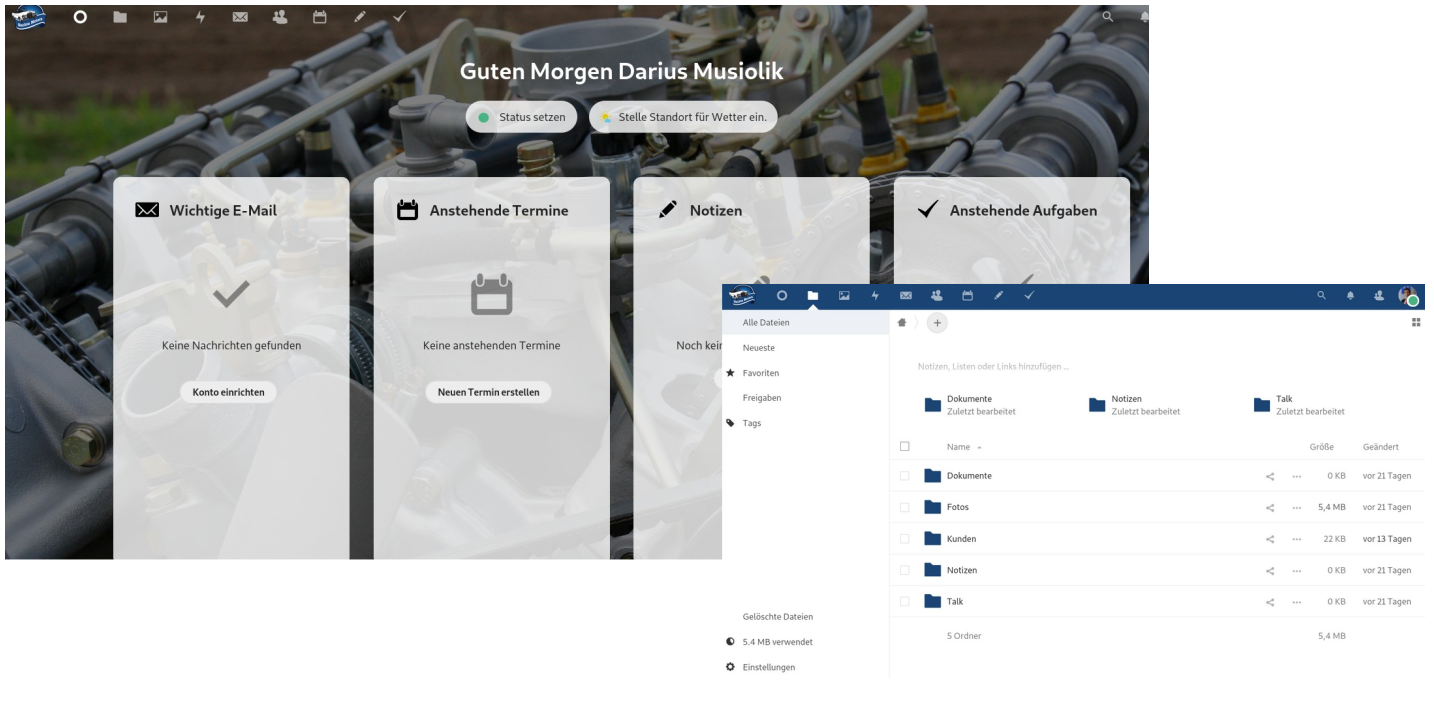Open the Photos app icon in the dashboard top bar
This screenshot has height=708, width=1434.
tap(160, 17)
